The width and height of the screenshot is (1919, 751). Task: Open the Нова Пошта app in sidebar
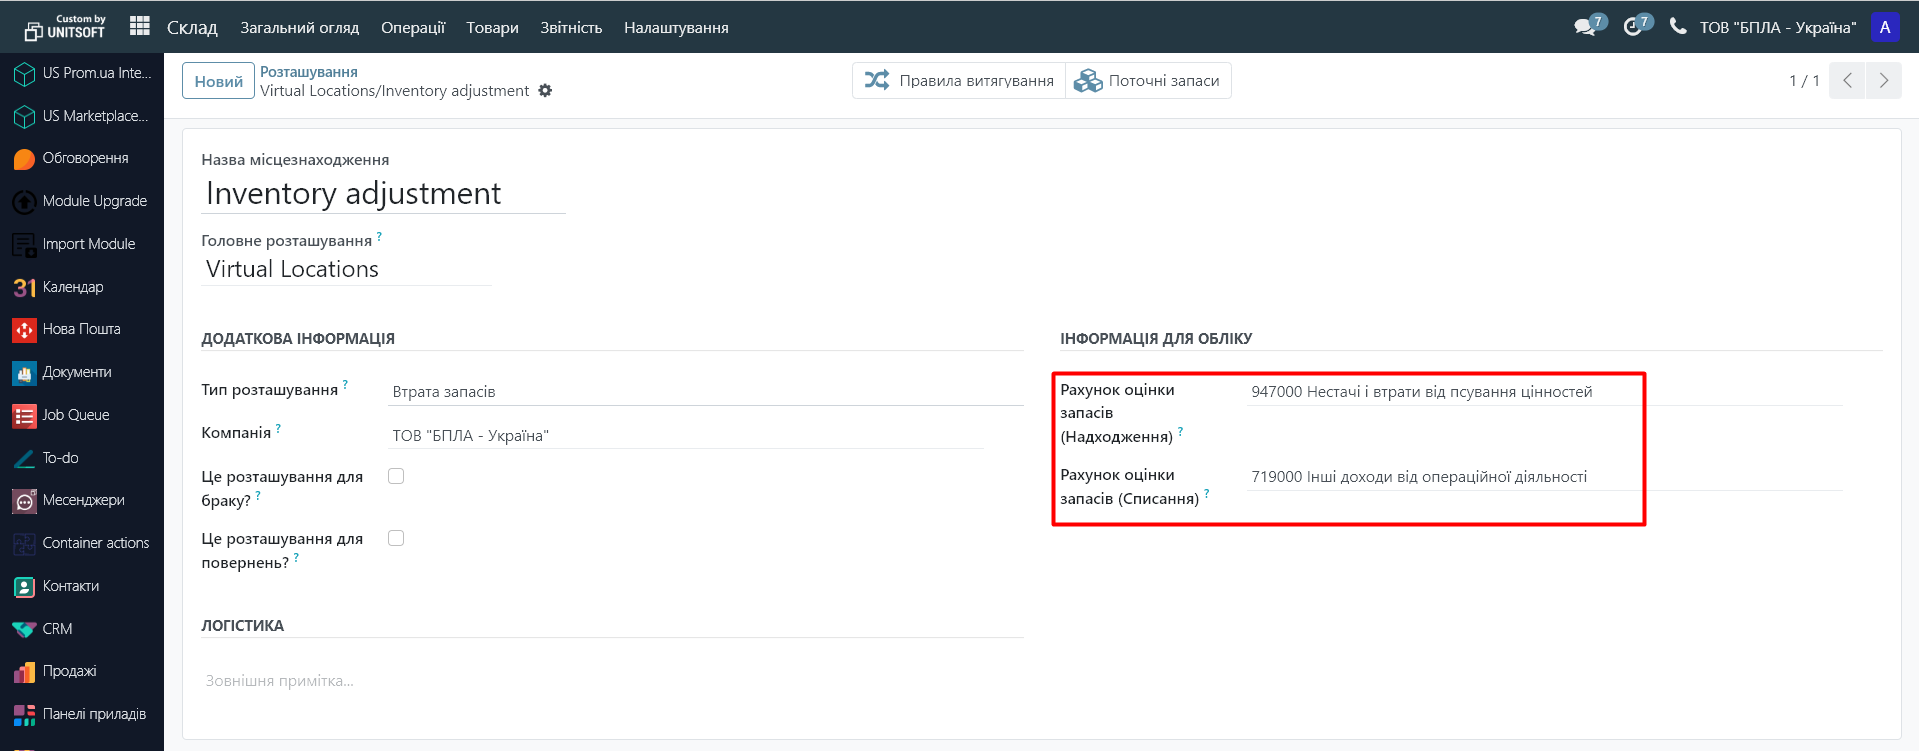click(x=81, y=329)
